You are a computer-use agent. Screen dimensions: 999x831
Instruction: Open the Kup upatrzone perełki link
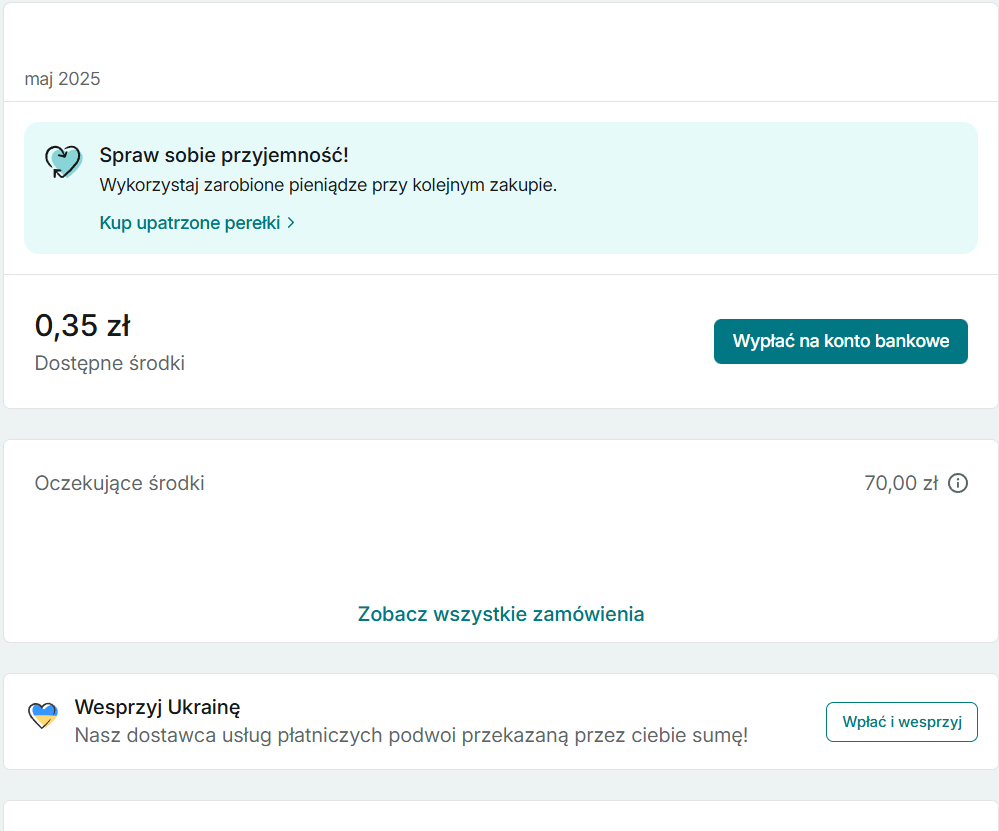coord(190,223)
